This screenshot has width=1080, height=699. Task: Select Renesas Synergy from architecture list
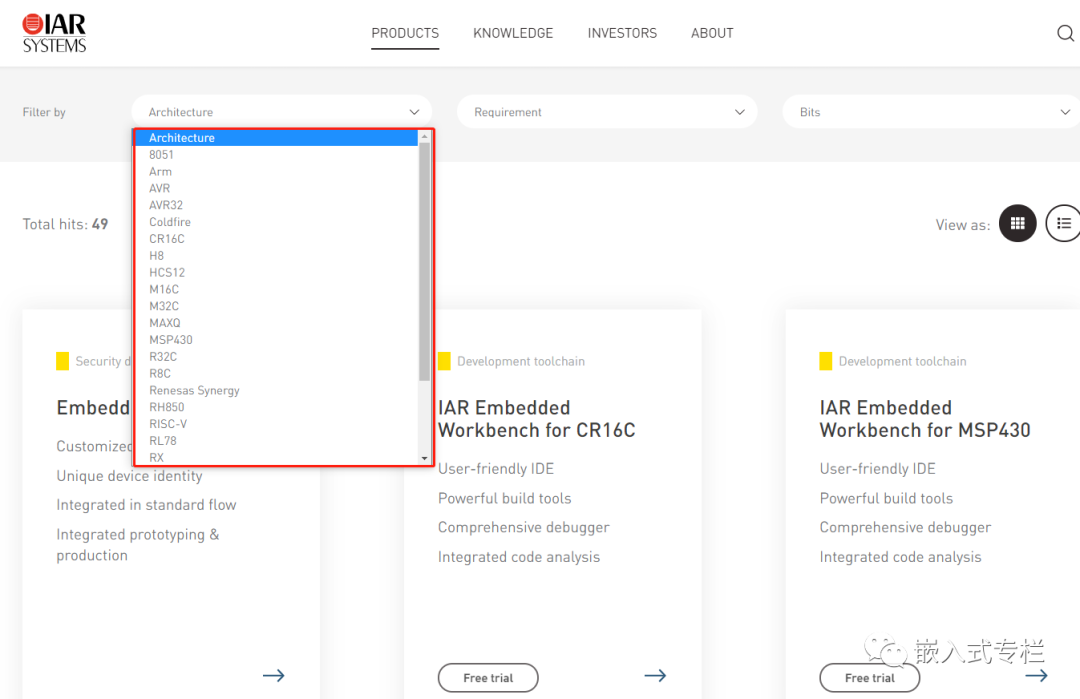276,390
